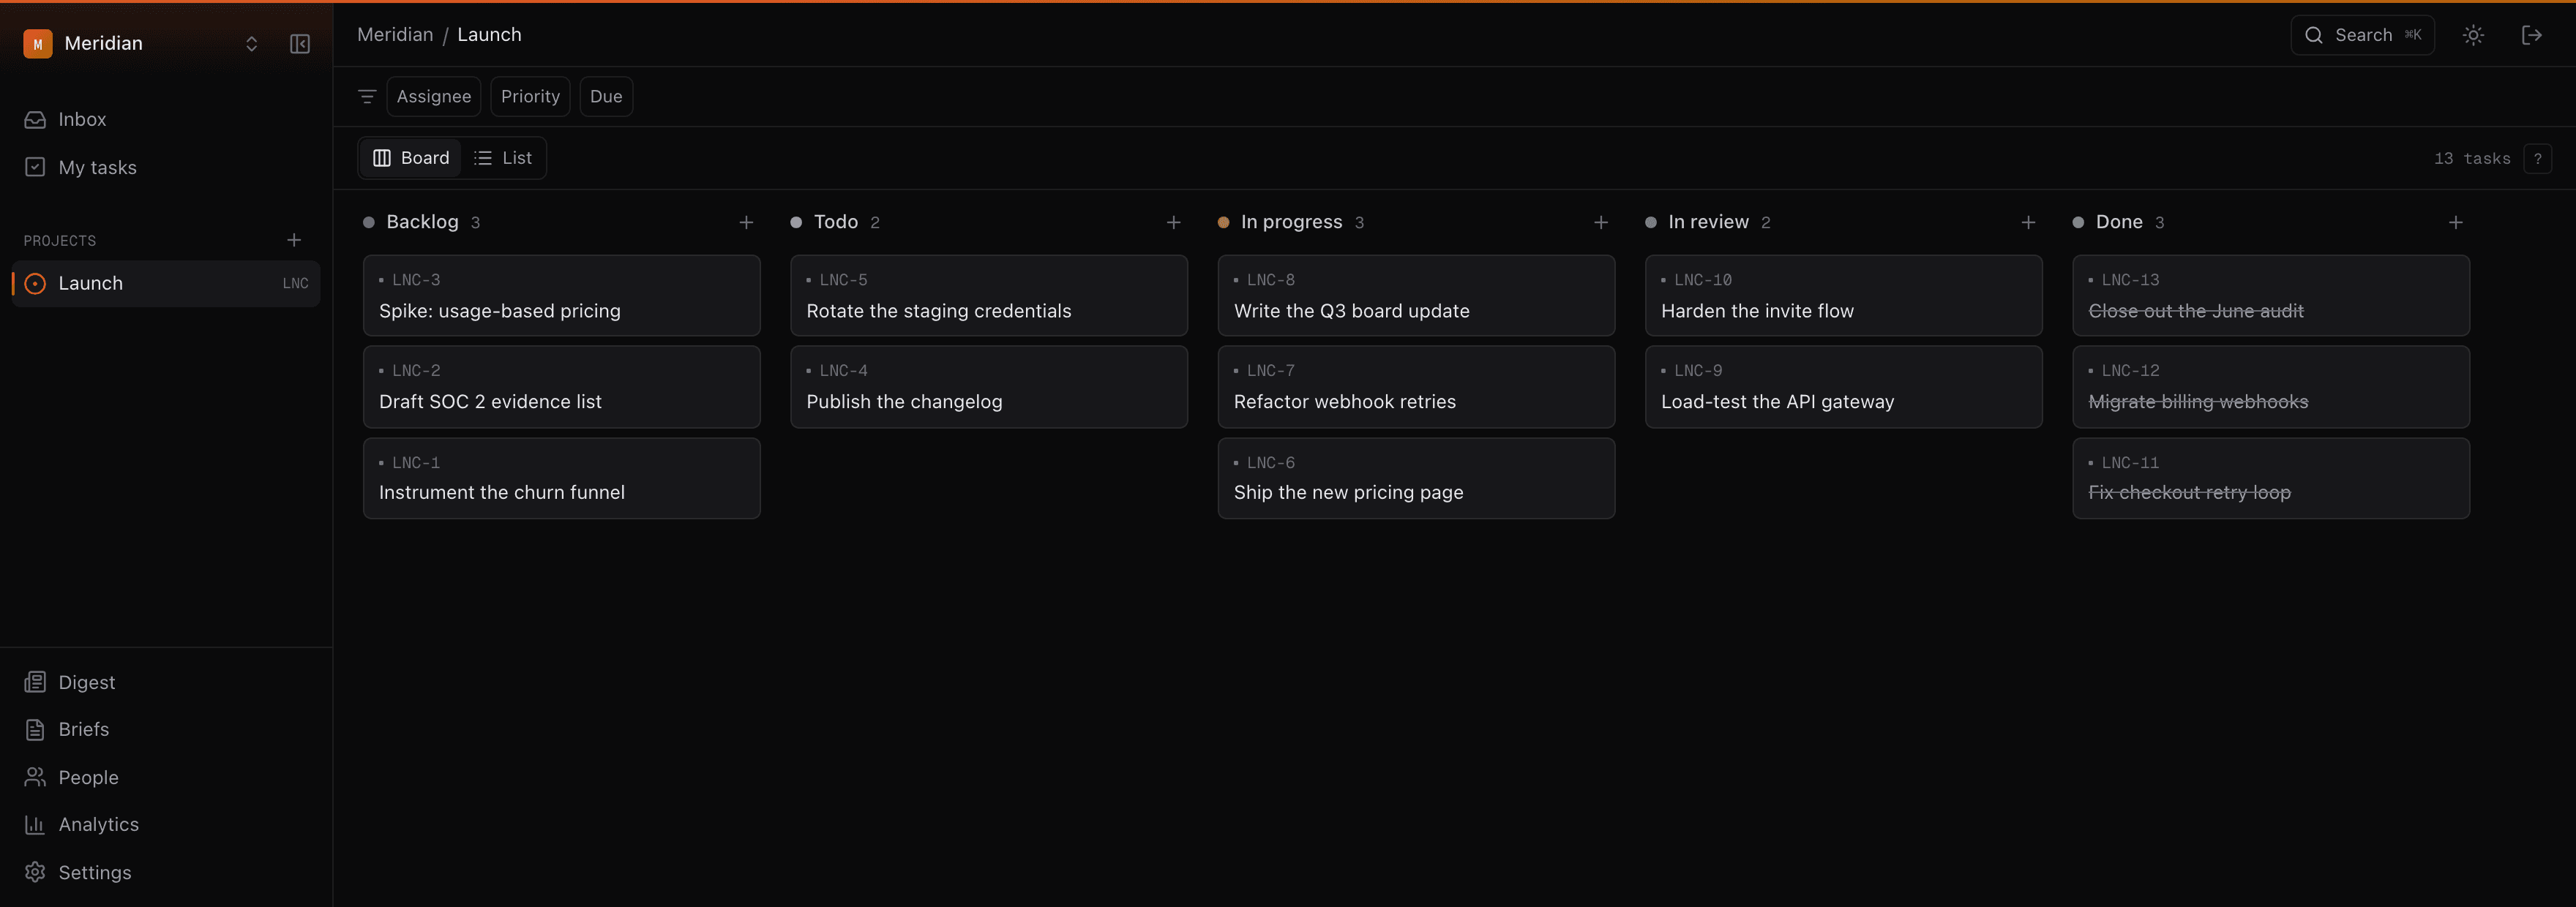Open the Inbox icon in sidebar
The width and height of the screenshot is (2576, 907).
tap(35, 119)
